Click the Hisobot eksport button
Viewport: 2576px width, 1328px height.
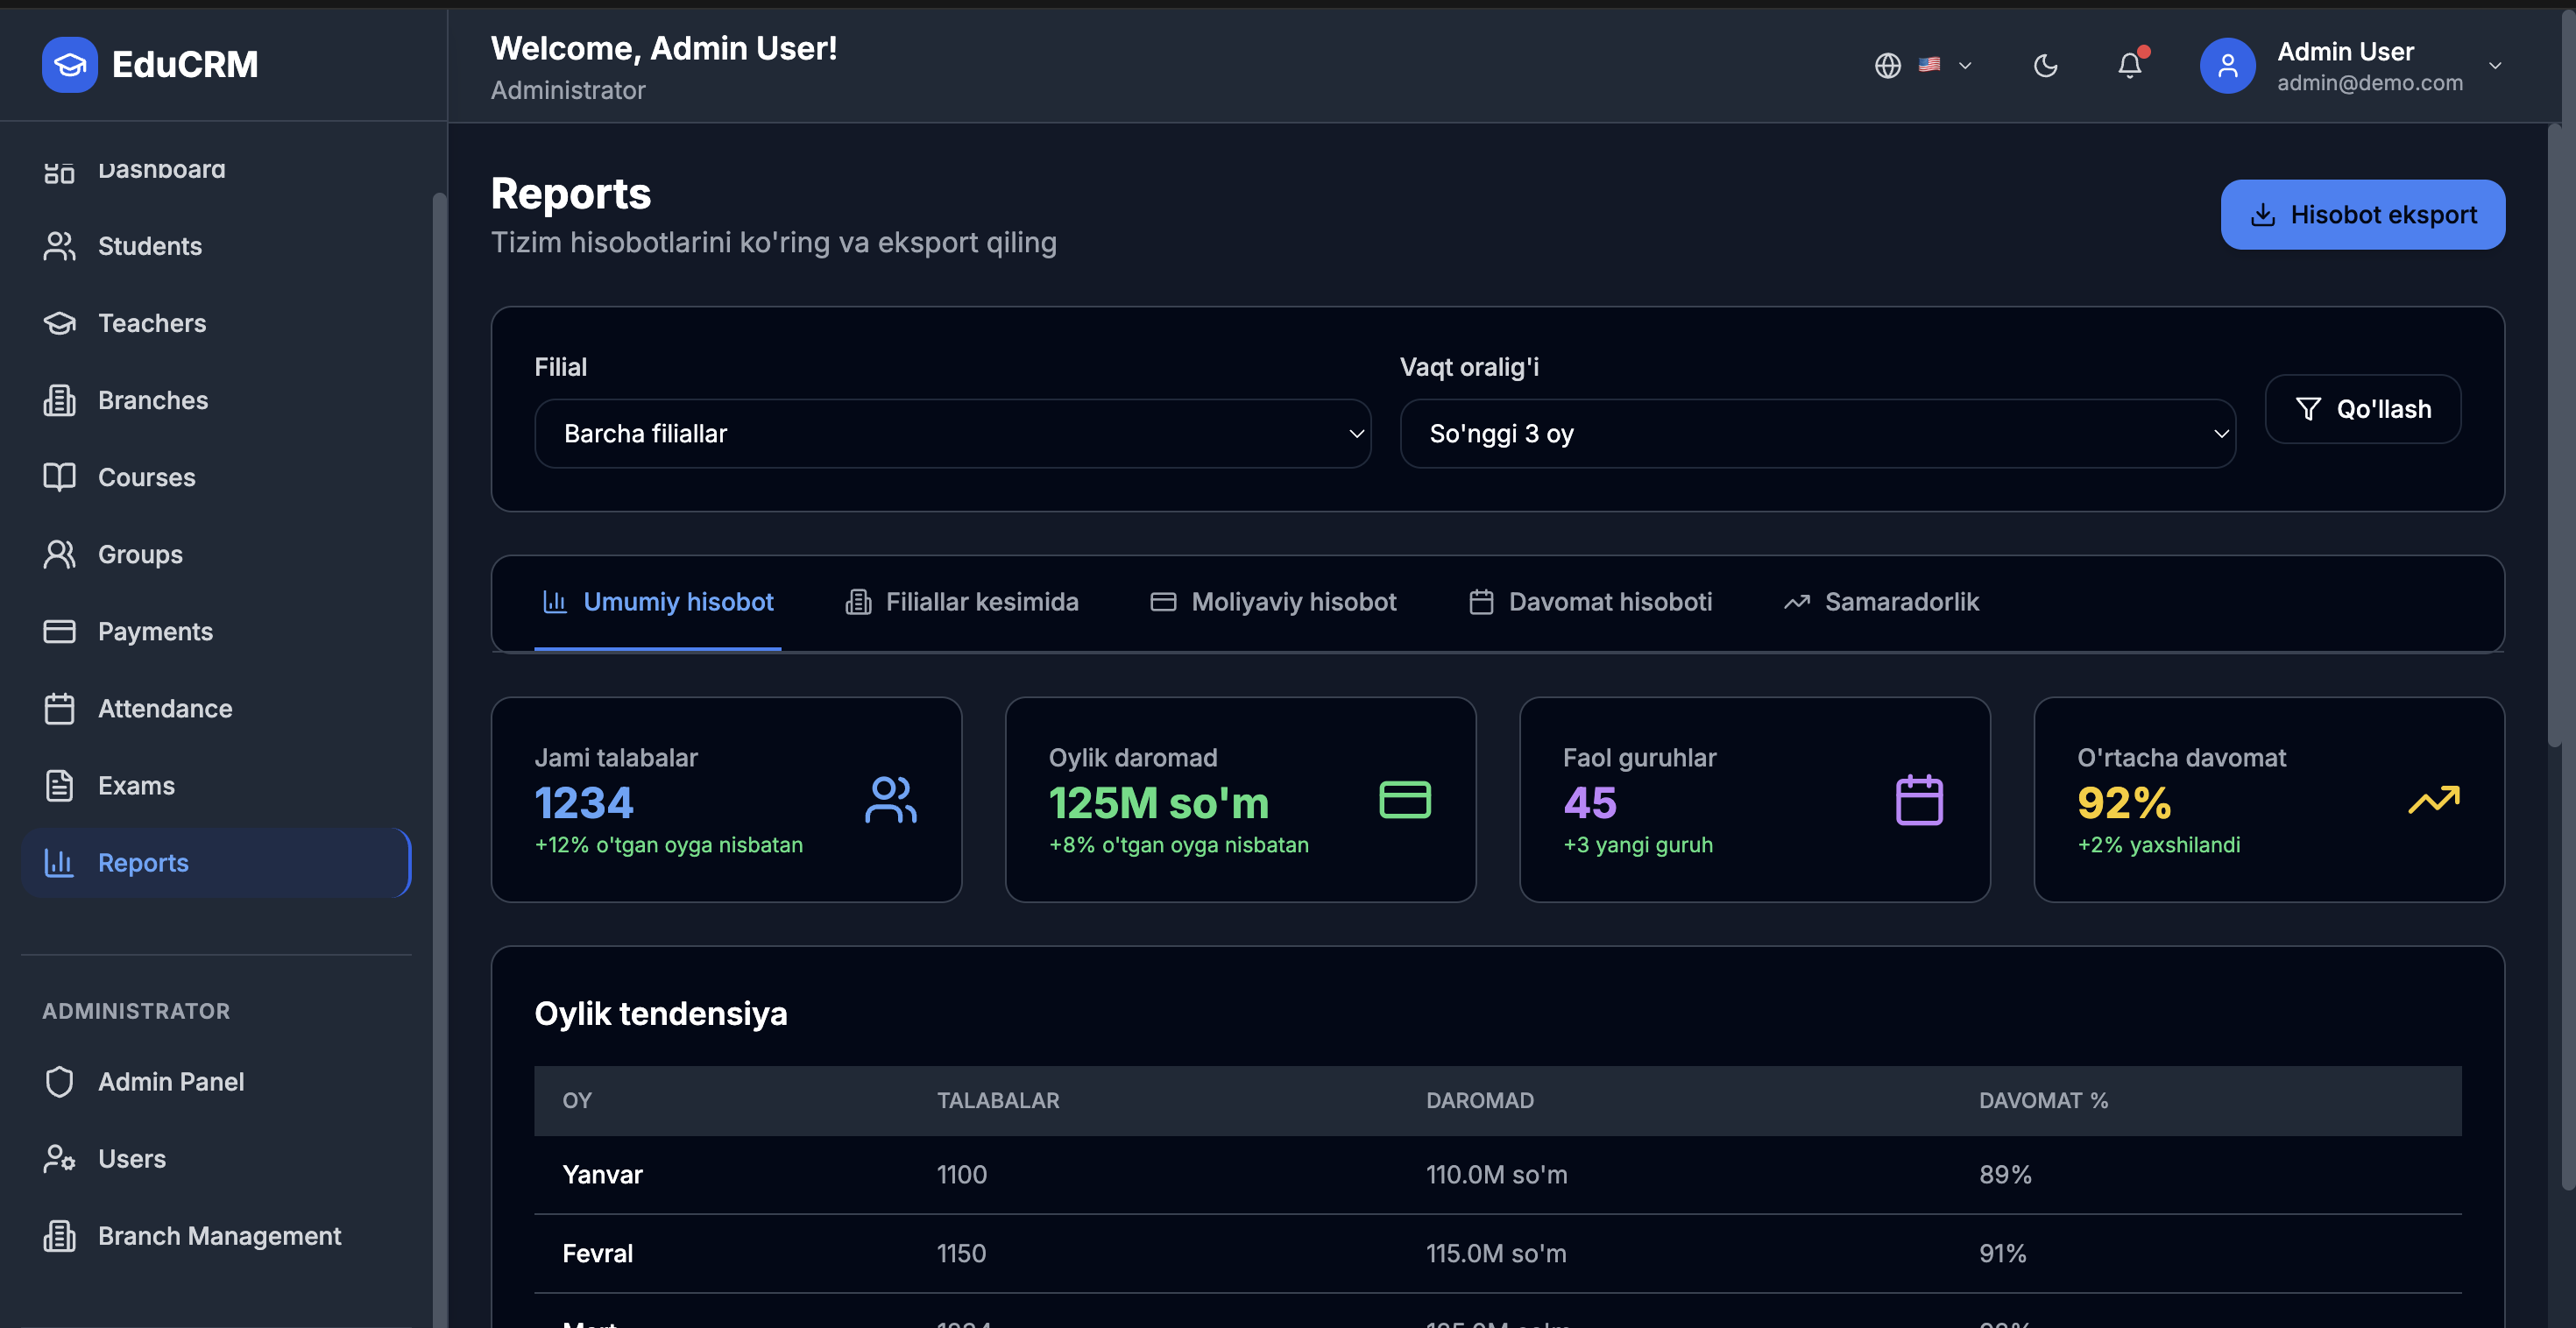point(2362,214)
